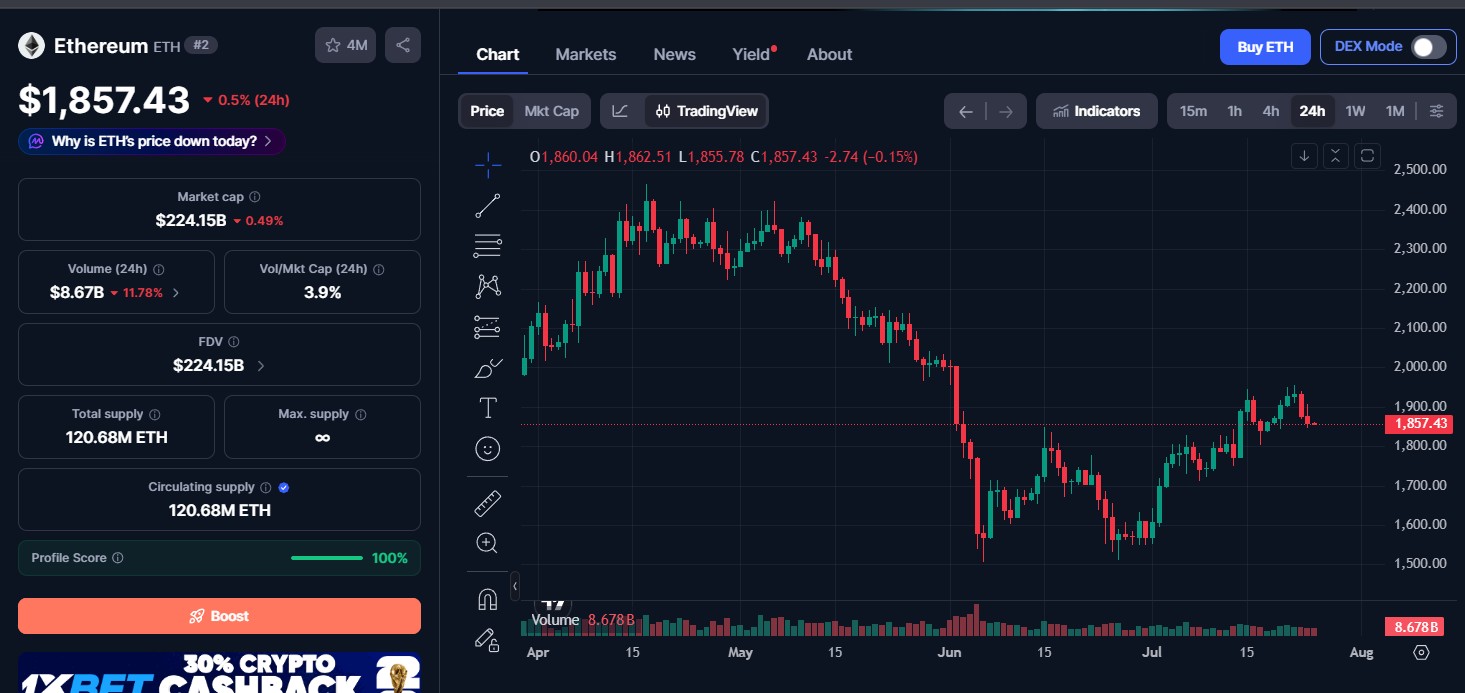The image size is (1465, 693).
Task: Show Max. supply info icon
Action: (x=361, y=414)
